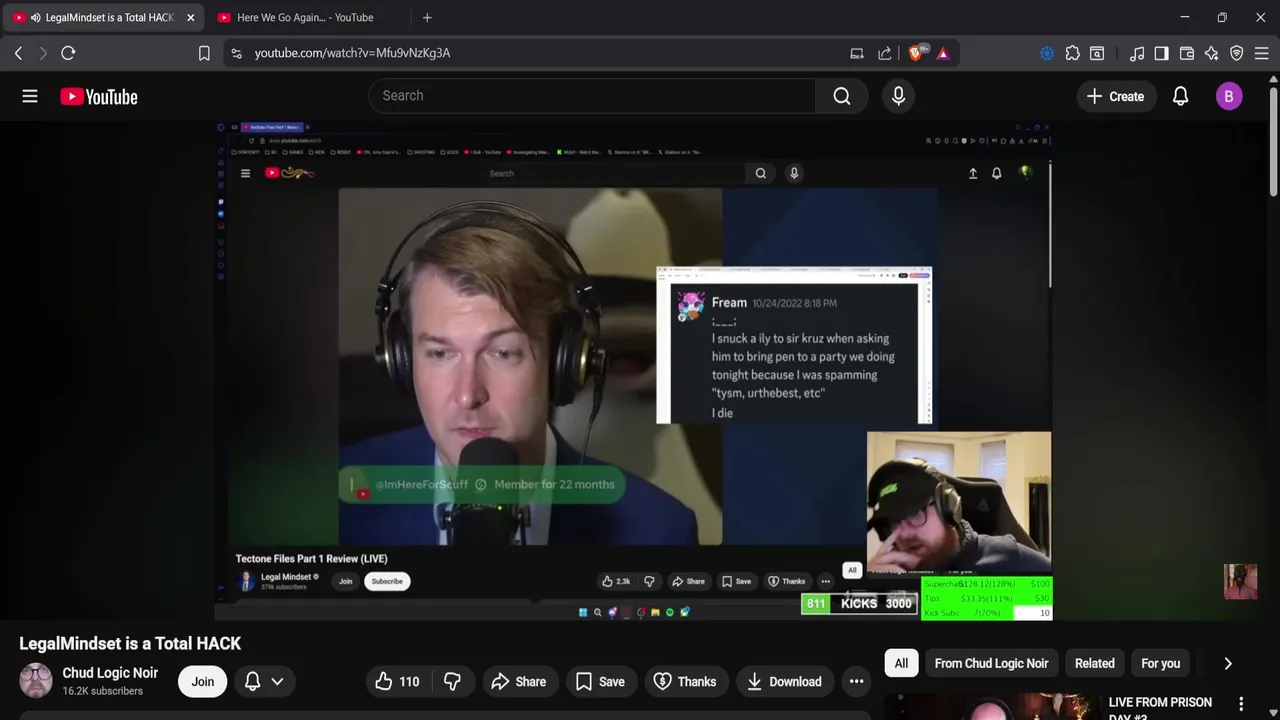
Task: Open Chud Logic Noir channel avatar
Action: pyautogui.click(x=36, y=681)
